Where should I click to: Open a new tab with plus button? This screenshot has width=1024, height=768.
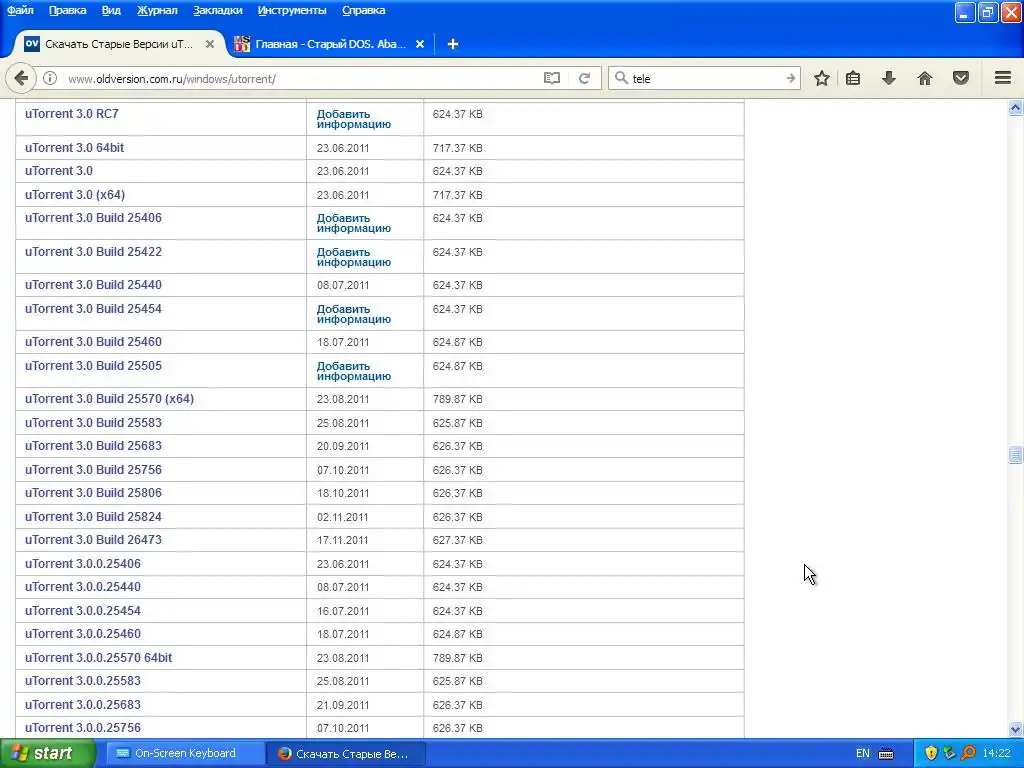(453, 44)
